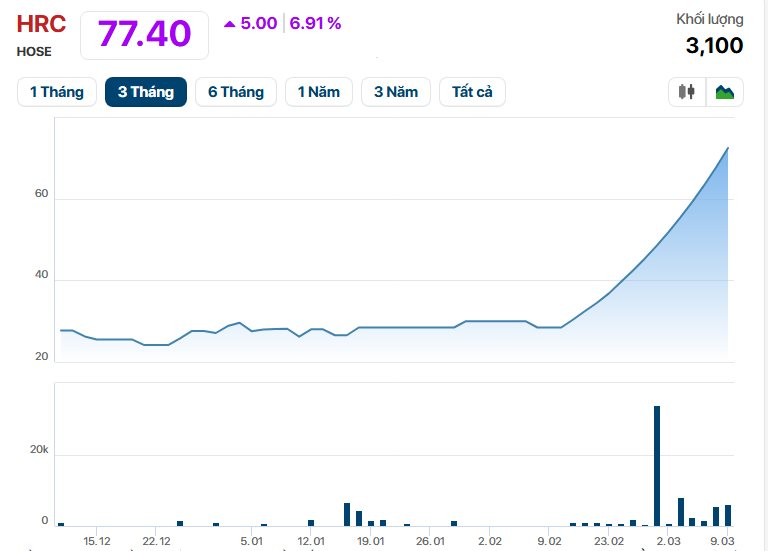
Task: Click the 6.91 % percent change
Action: 316,23
